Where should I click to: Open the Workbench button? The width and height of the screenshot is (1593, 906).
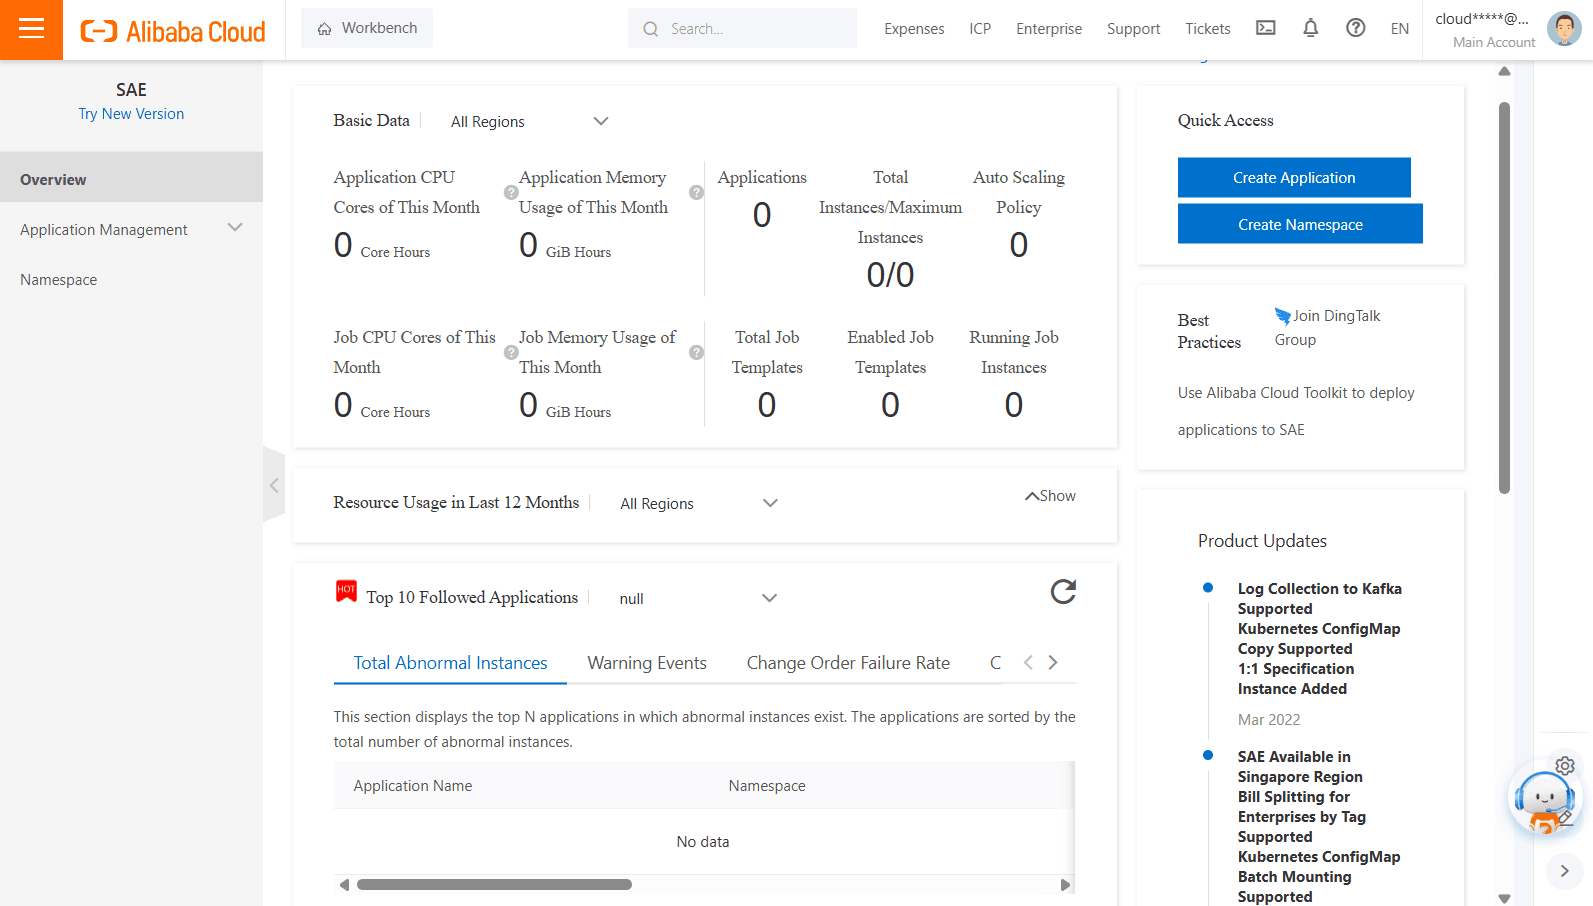(367, 28)
